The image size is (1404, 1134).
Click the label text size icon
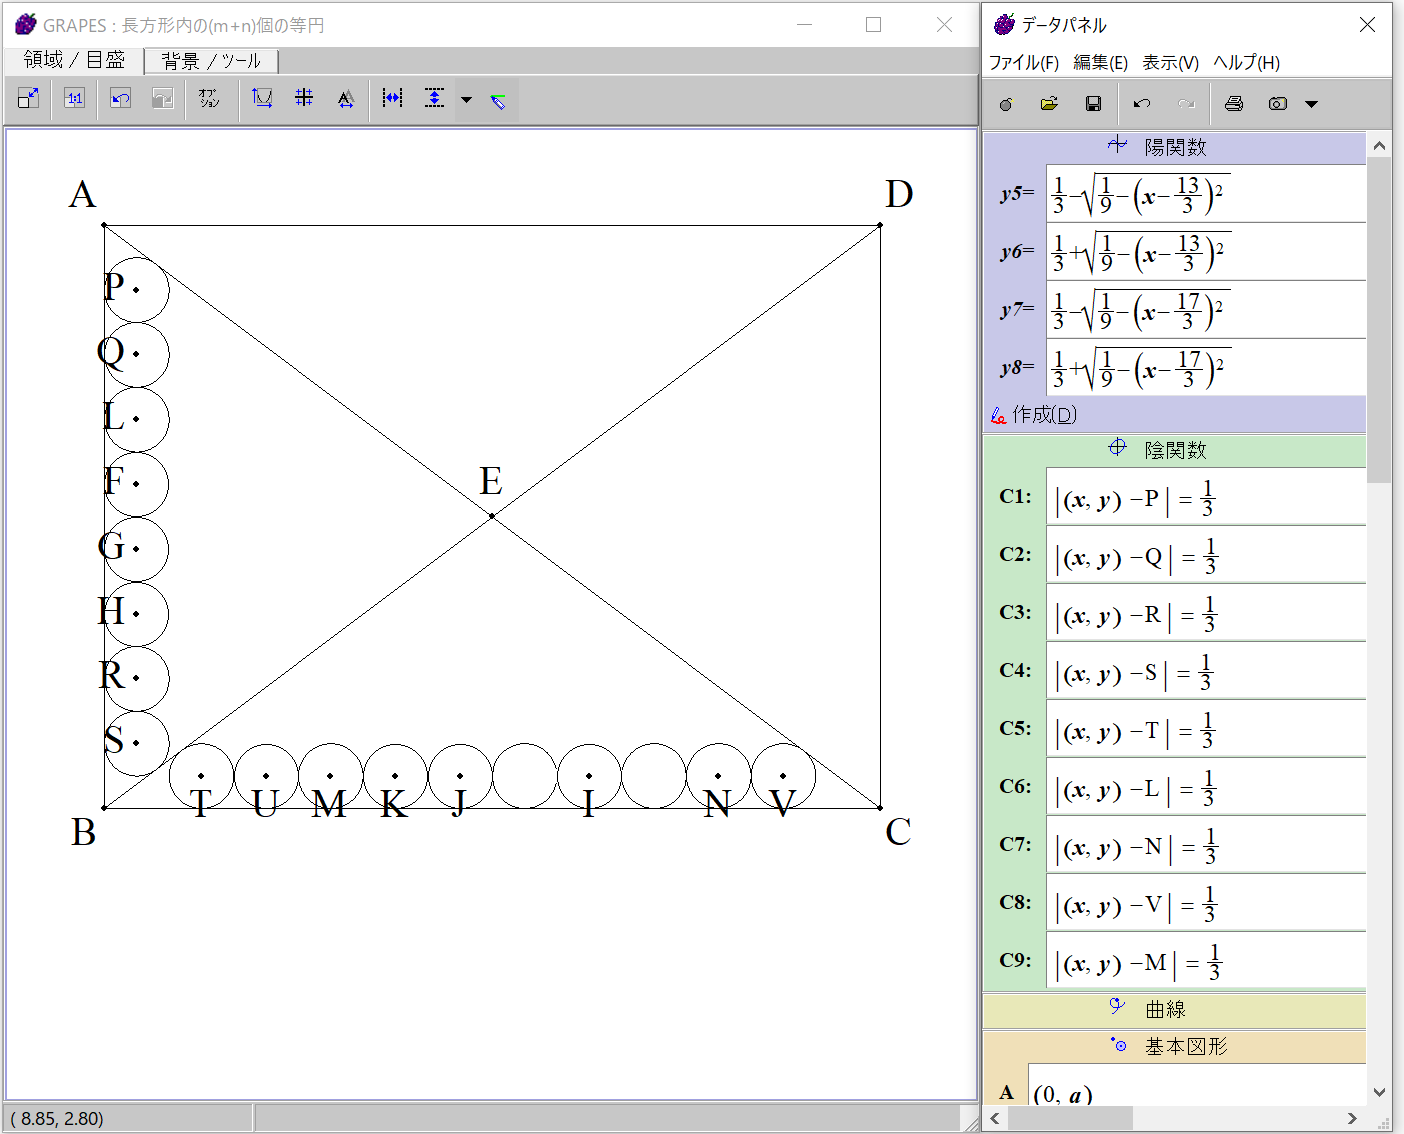pos(346,98)
